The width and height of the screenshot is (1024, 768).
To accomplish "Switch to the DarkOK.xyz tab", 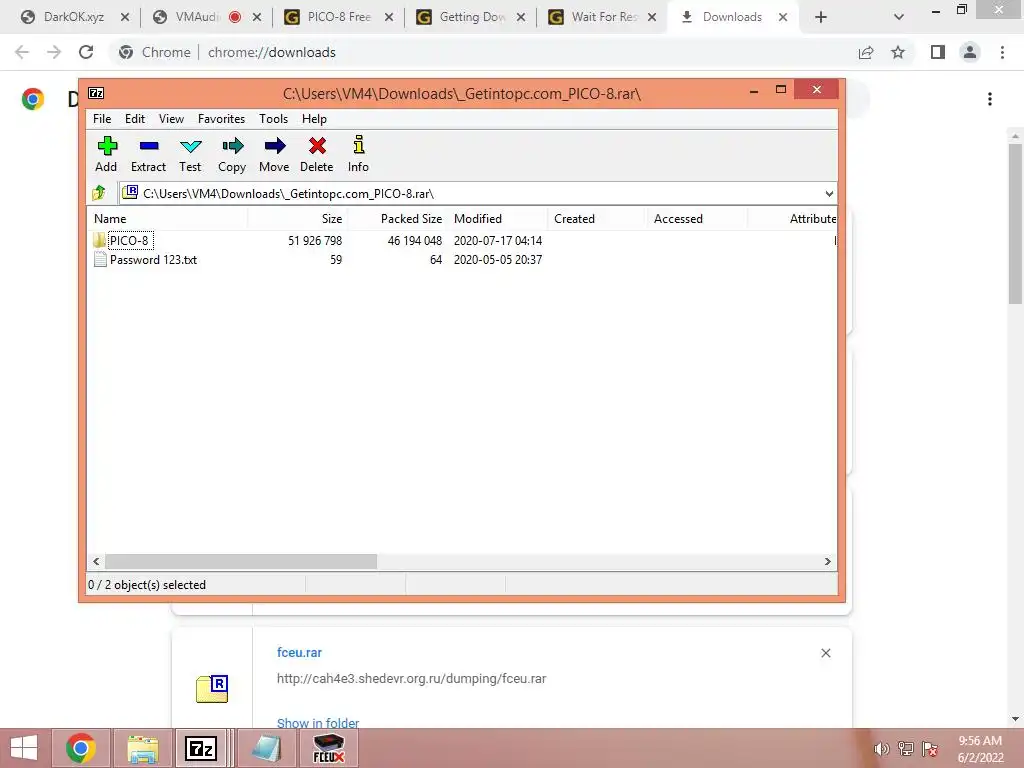I will tap(73, 17).
